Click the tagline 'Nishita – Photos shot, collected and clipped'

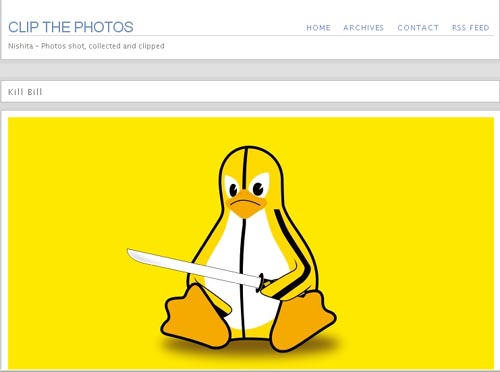pos(86,46)
